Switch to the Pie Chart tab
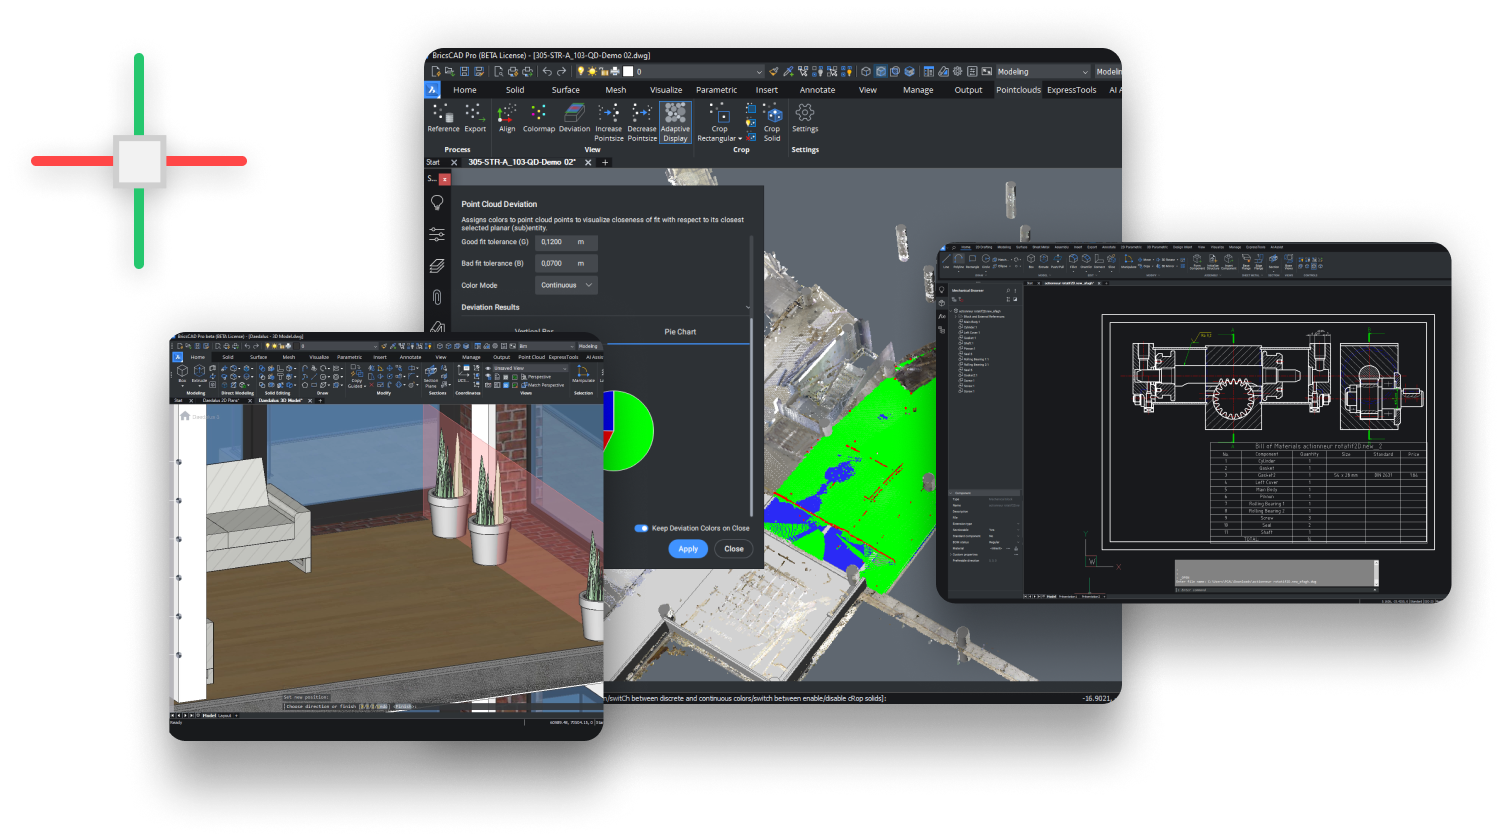 coord(680,331)
